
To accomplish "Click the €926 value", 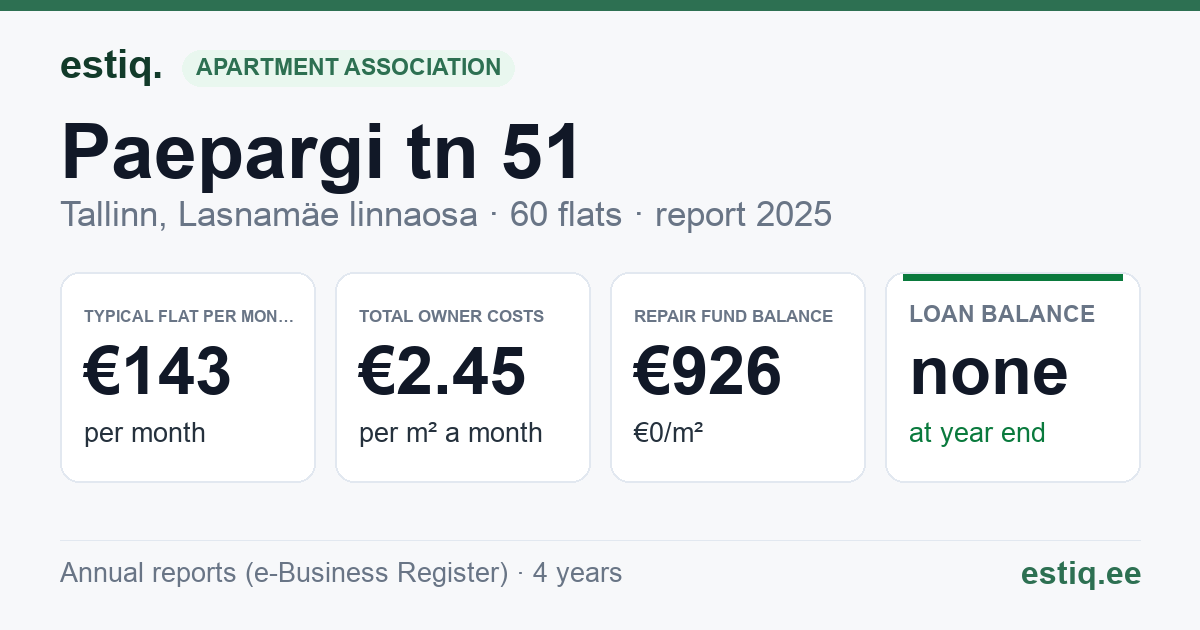I will pyautogui.click(x=708, y=371).
